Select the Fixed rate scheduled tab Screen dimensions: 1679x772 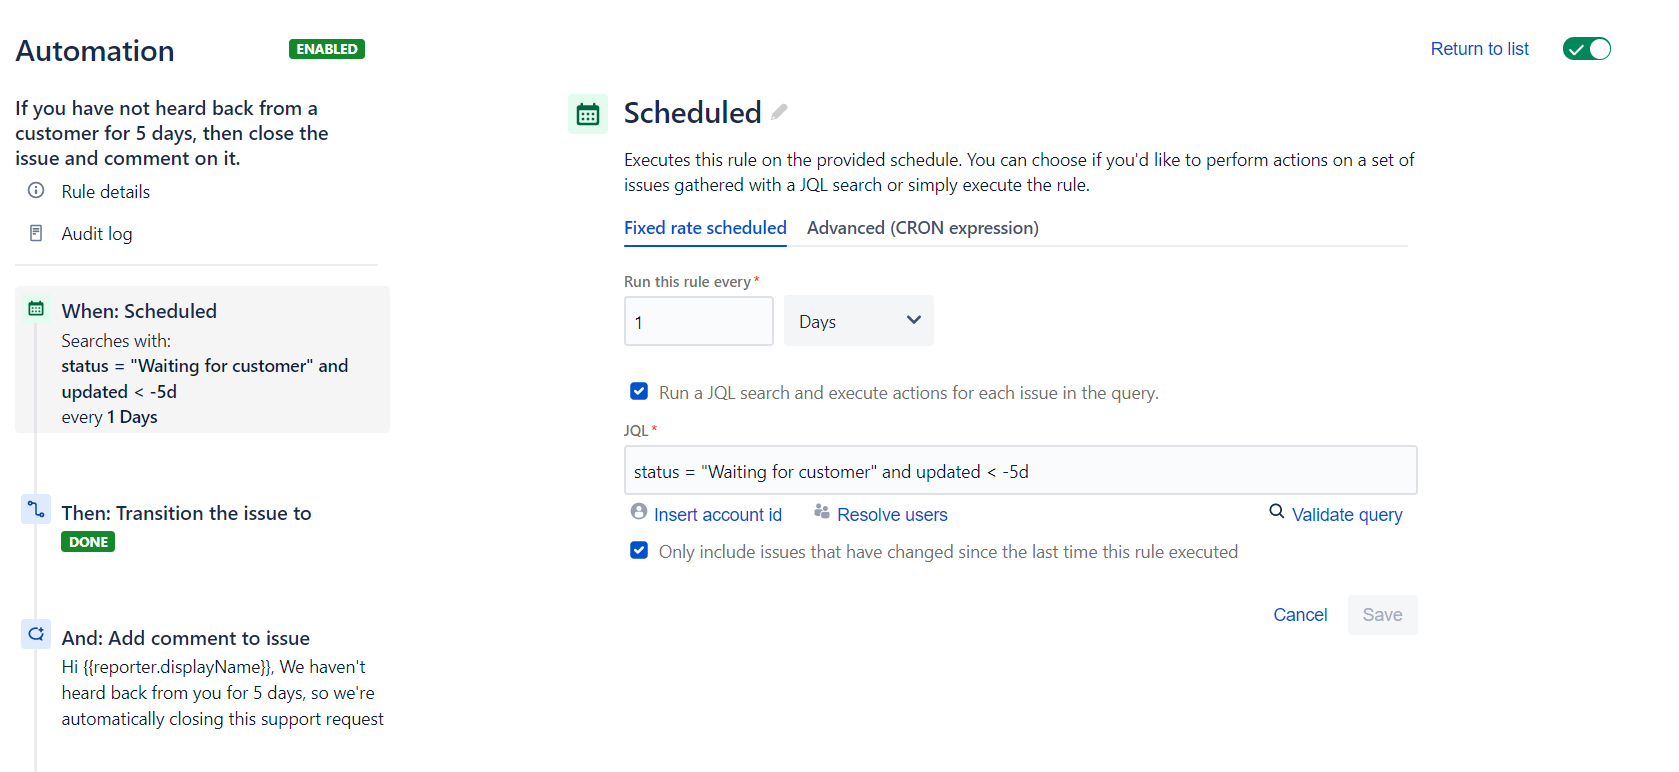704,227
